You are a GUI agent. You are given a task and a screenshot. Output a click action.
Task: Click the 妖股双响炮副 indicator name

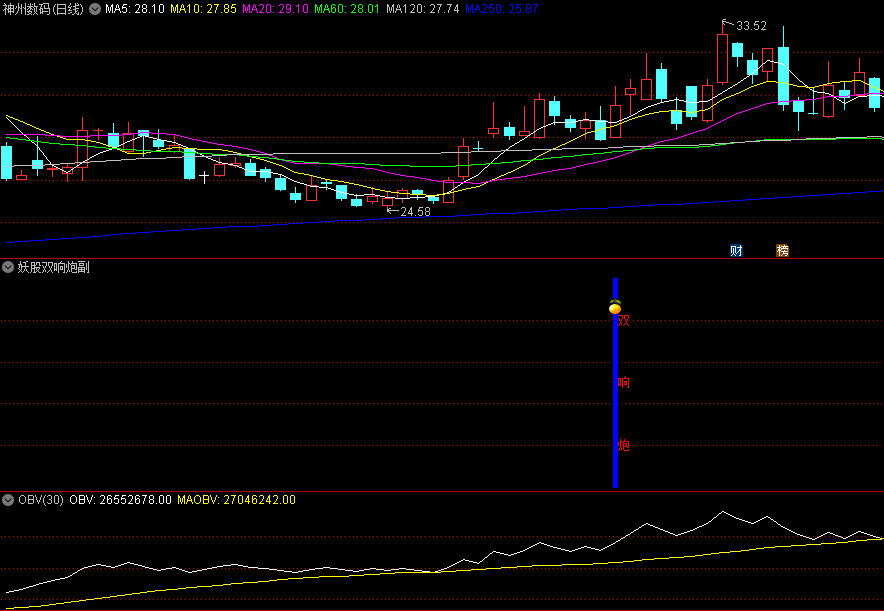[54, 267]
